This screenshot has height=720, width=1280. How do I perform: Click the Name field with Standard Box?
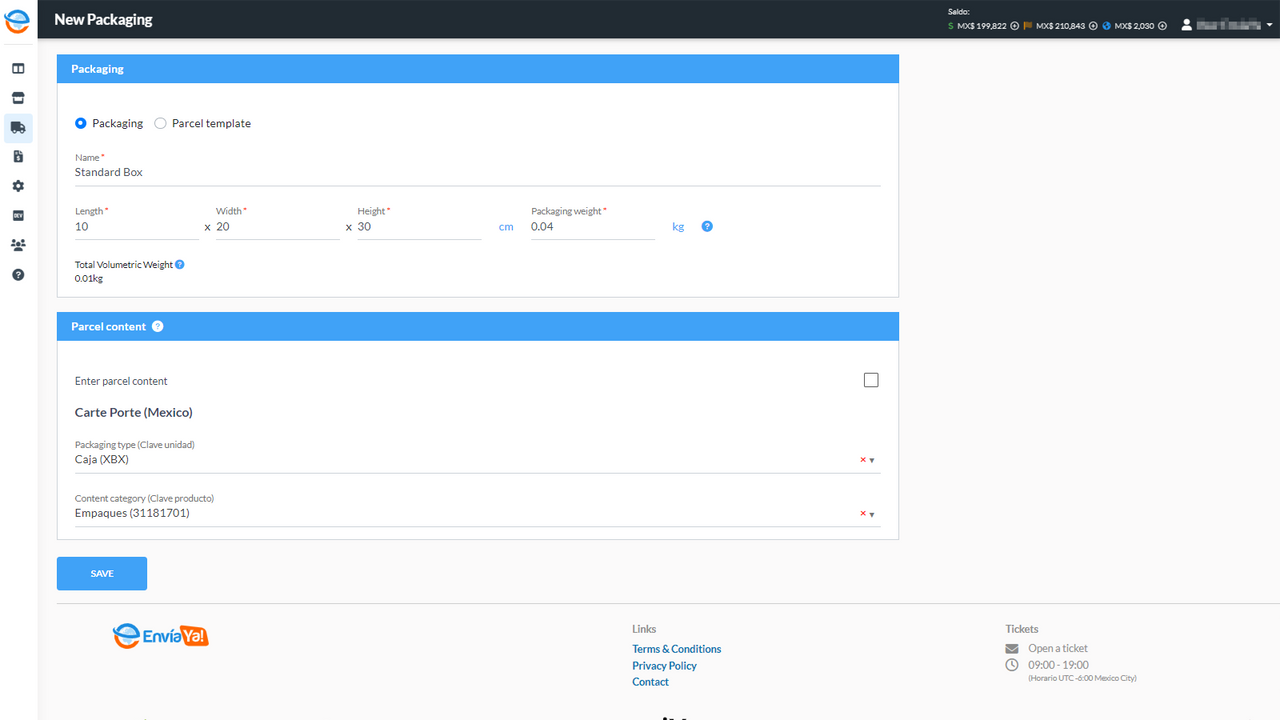click(478, 173)
